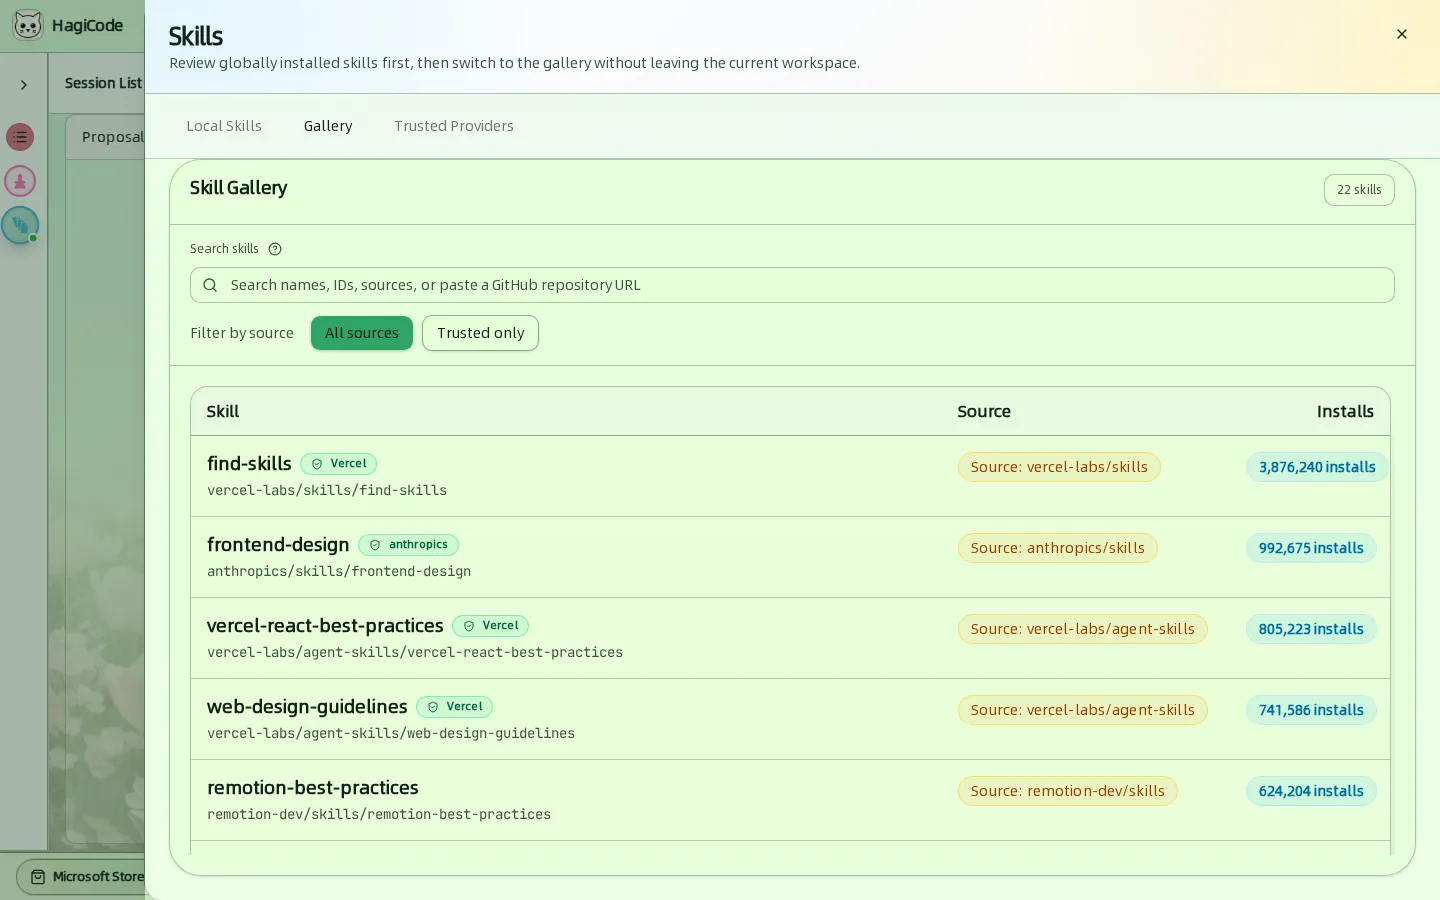
Task: Open the vercel-react-best-practices skill name
Action: point(325,626)
